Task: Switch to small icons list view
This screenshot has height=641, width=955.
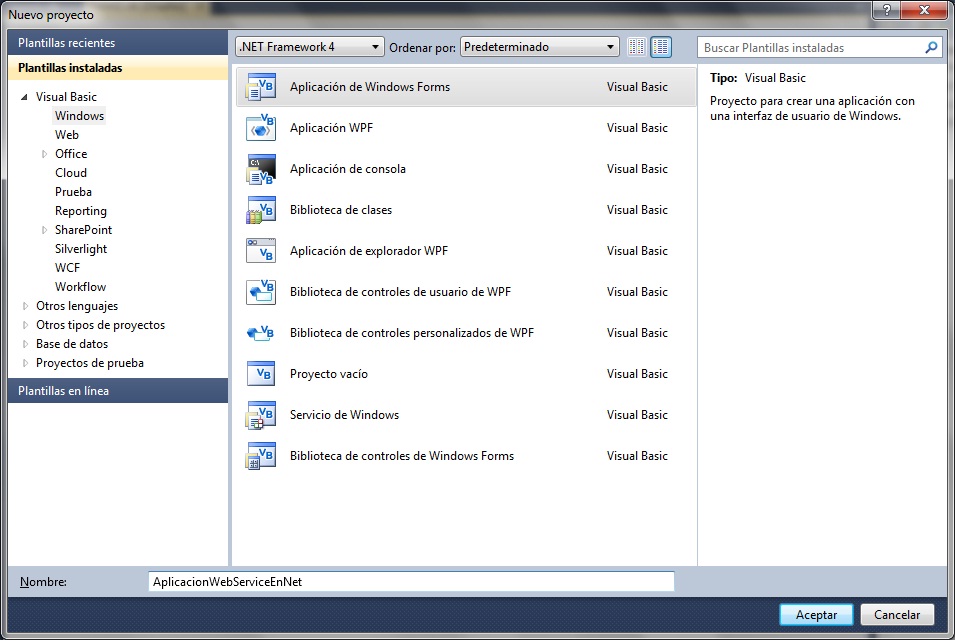Action: 636,46
